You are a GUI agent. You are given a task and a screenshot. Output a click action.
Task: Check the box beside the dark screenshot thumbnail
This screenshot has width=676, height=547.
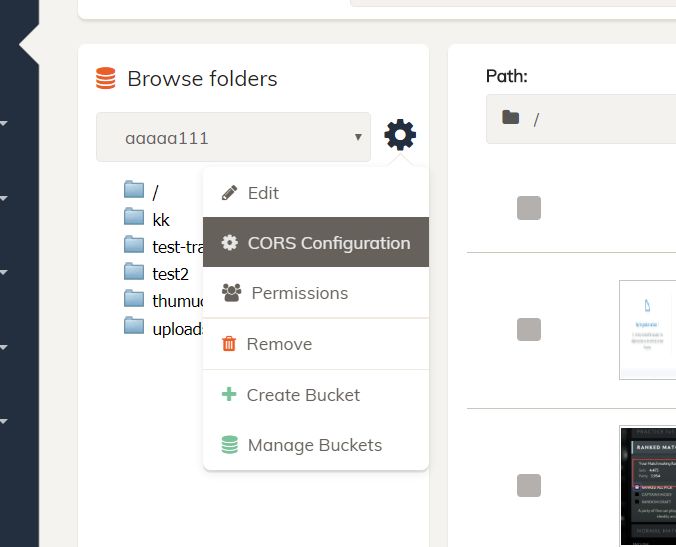(529, 485)
